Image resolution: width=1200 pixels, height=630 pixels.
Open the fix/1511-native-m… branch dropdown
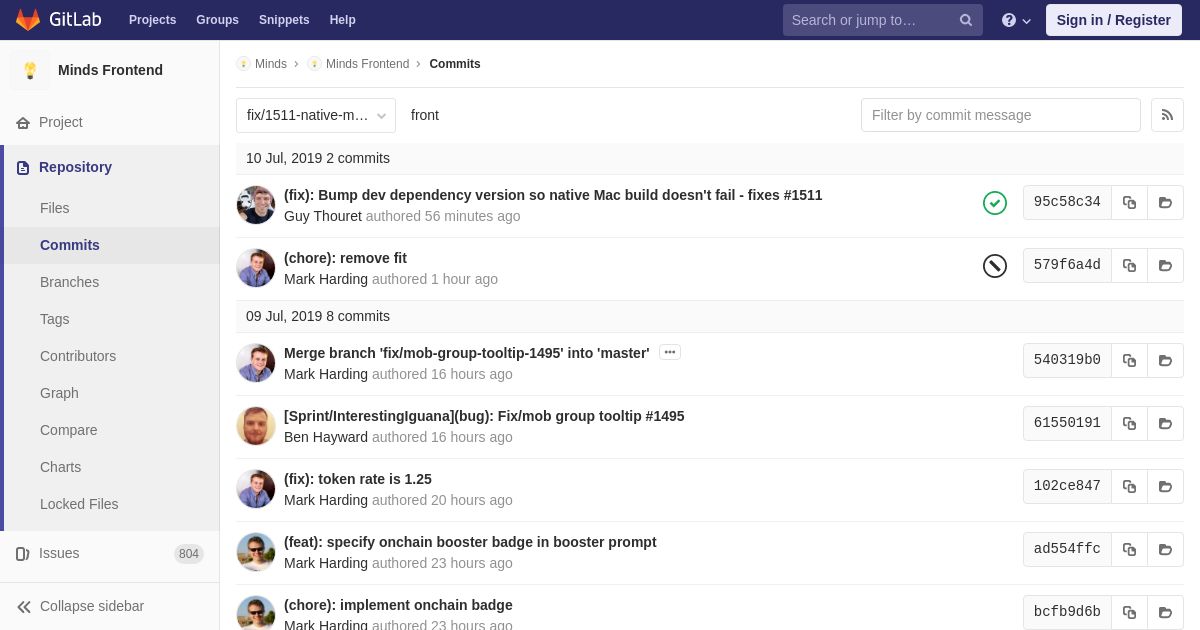coord(316,115)
